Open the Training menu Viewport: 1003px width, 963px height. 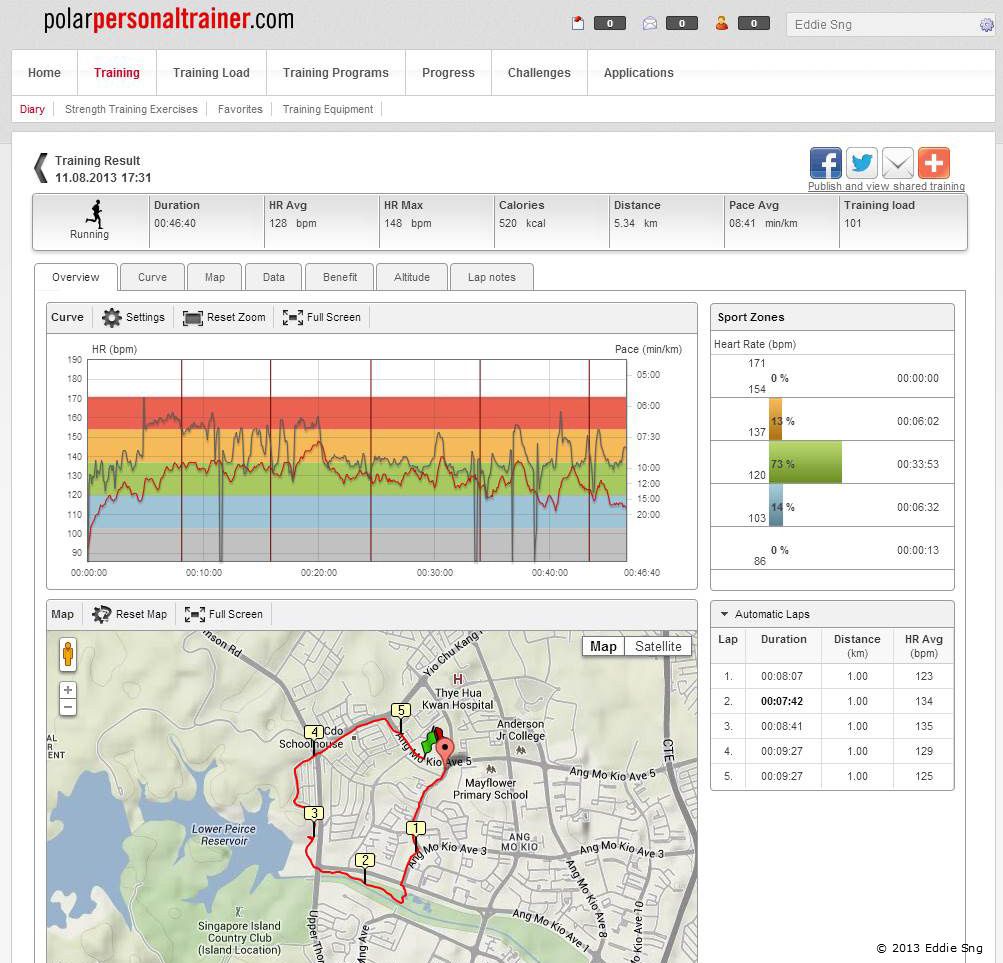[116, 73]
